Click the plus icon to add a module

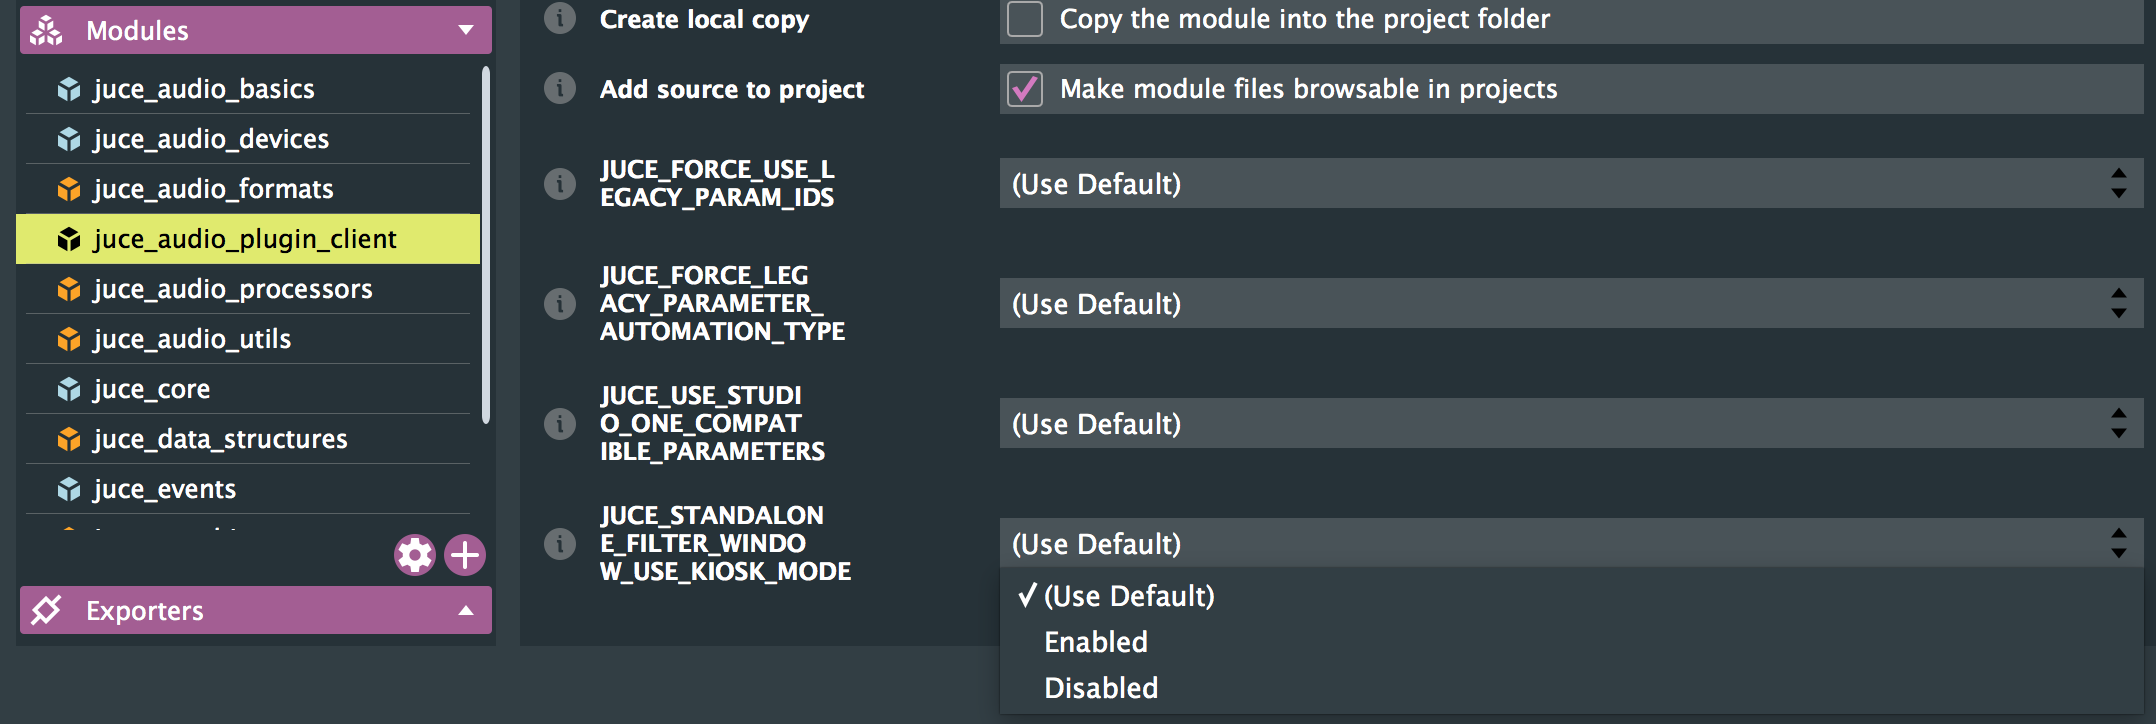click(x=465, y=555)
